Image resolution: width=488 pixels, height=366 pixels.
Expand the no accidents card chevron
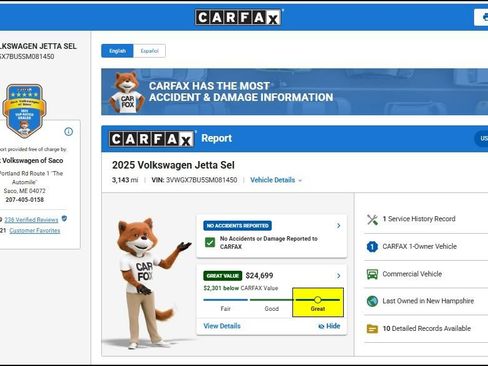tap(338, 226)
